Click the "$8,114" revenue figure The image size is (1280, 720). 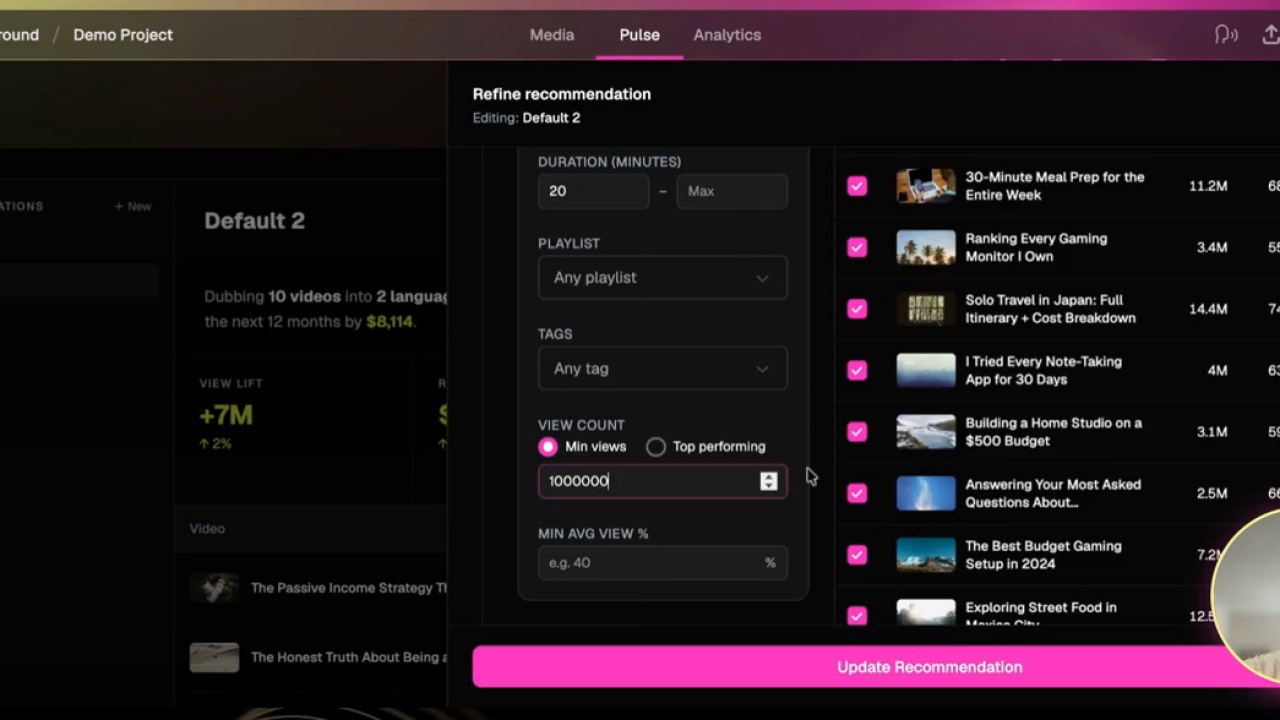(389, 322)
